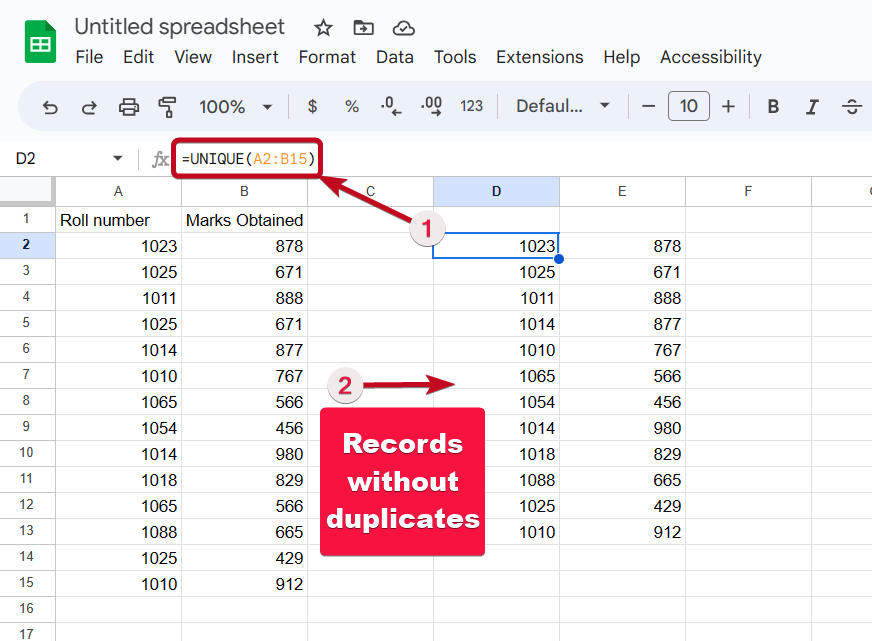The image size is (872, 641).
Task: Select the Roll number header cell
Action: pyautogui.click(x=118, y=220)
